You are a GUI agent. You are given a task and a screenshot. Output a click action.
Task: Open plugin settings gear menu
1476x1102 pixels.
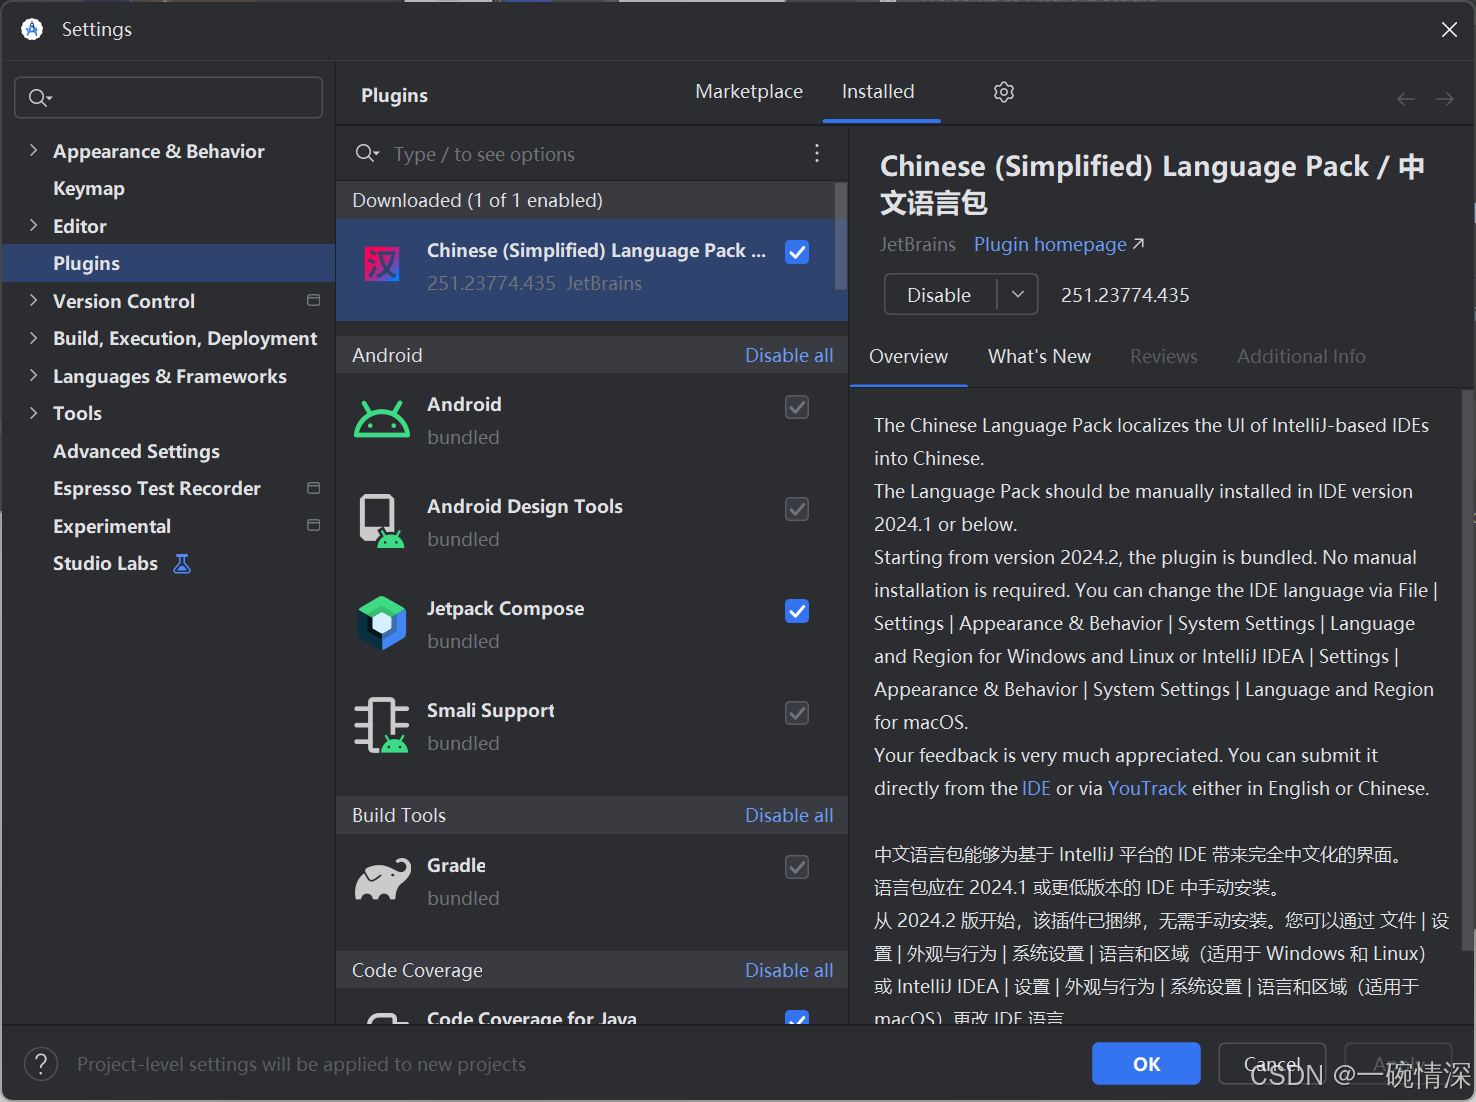[1004, 92]
